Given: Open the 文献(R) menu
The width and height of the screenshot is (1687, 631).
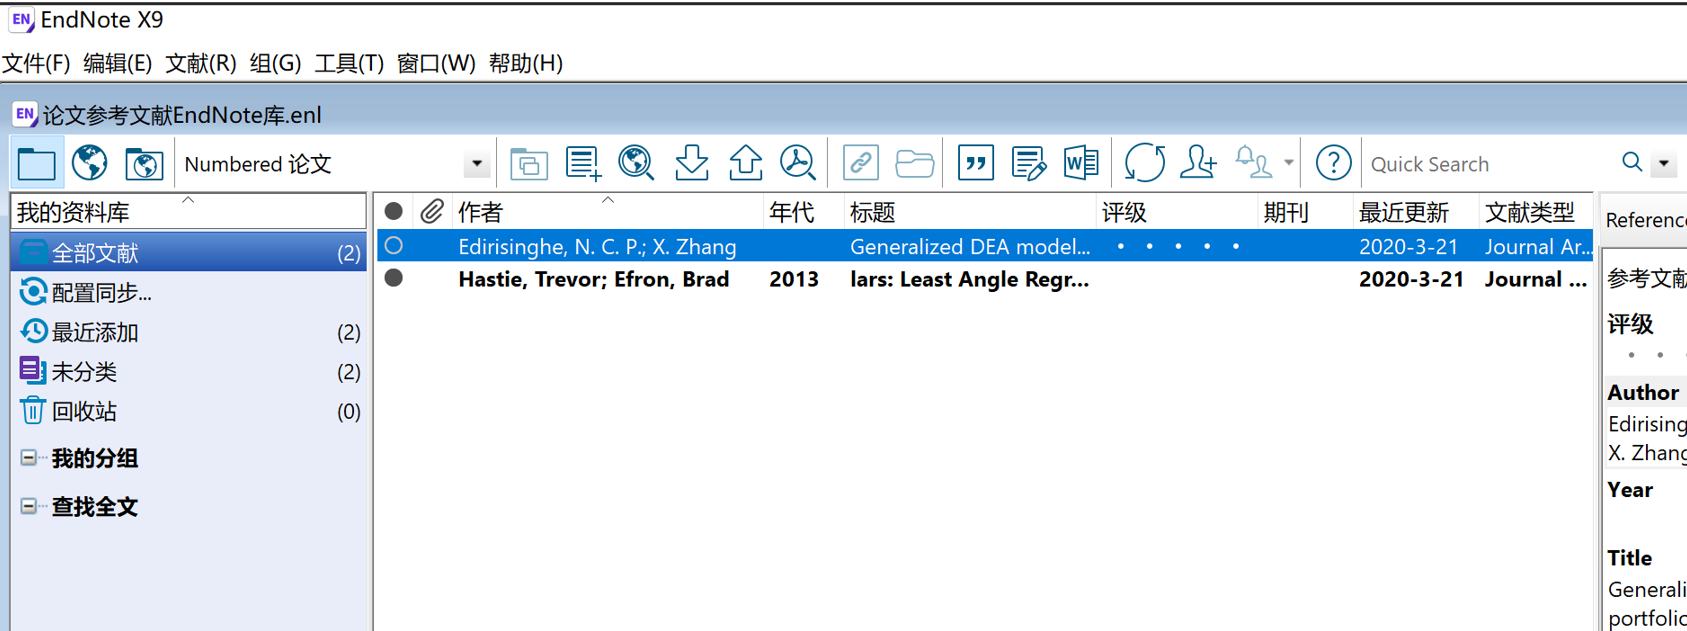Looking at the screenshot, I should pos(201,63).
